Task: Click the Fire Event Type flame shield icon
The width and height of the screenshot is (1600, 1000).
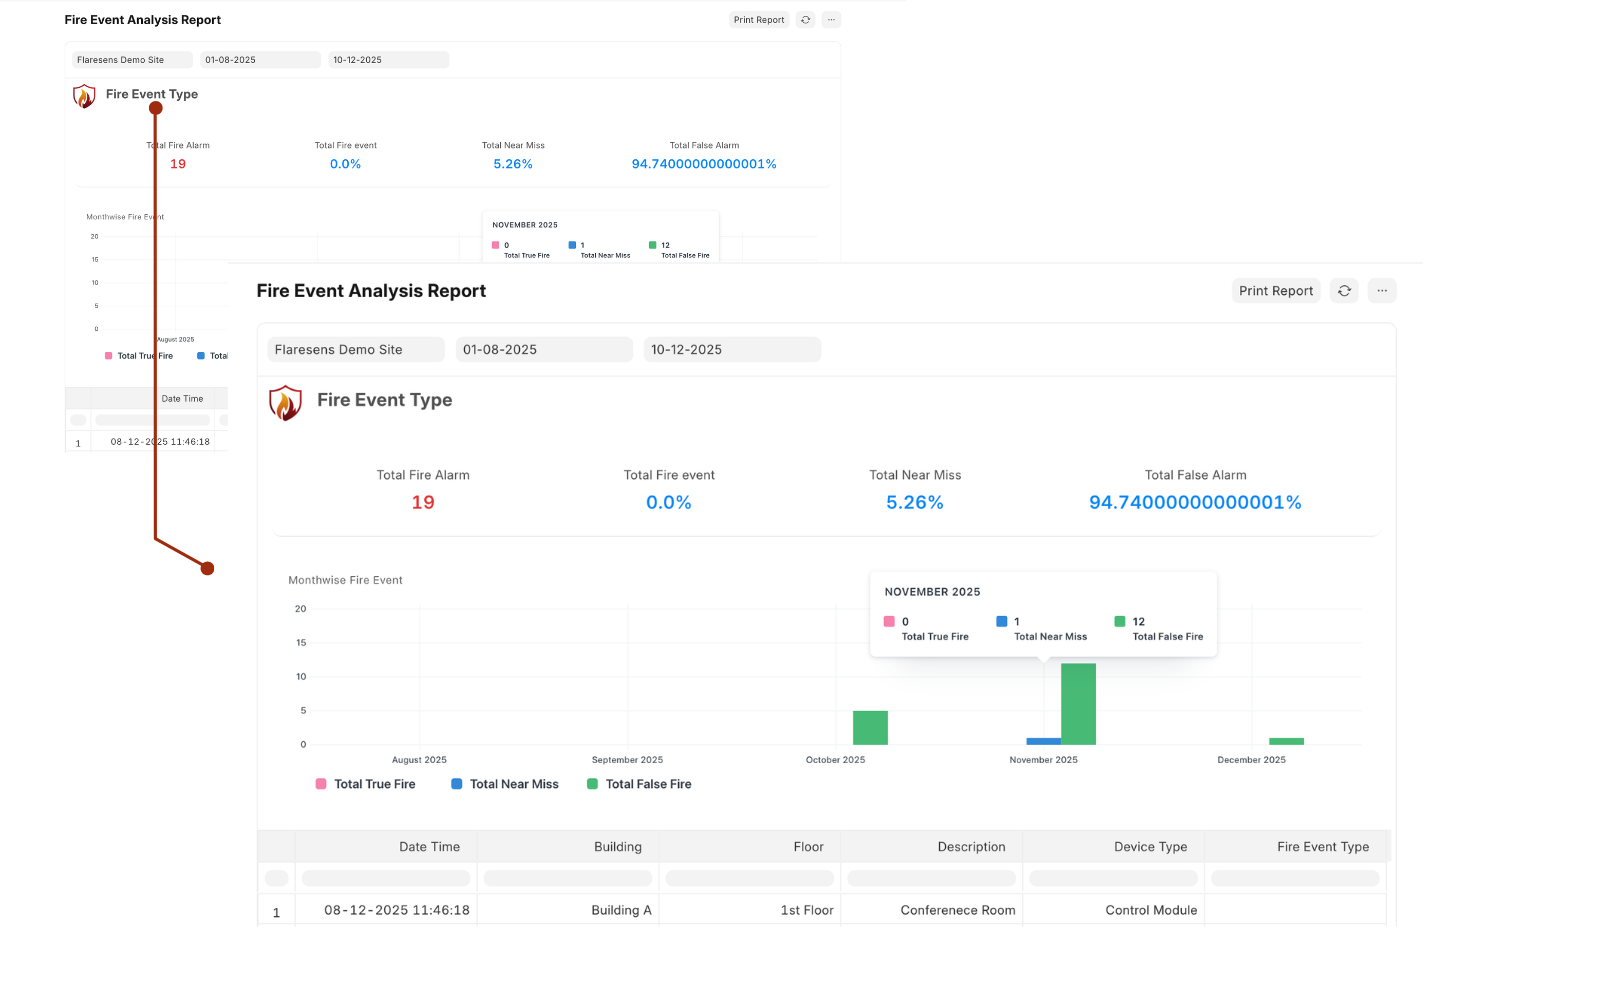Action: [285, 403]
